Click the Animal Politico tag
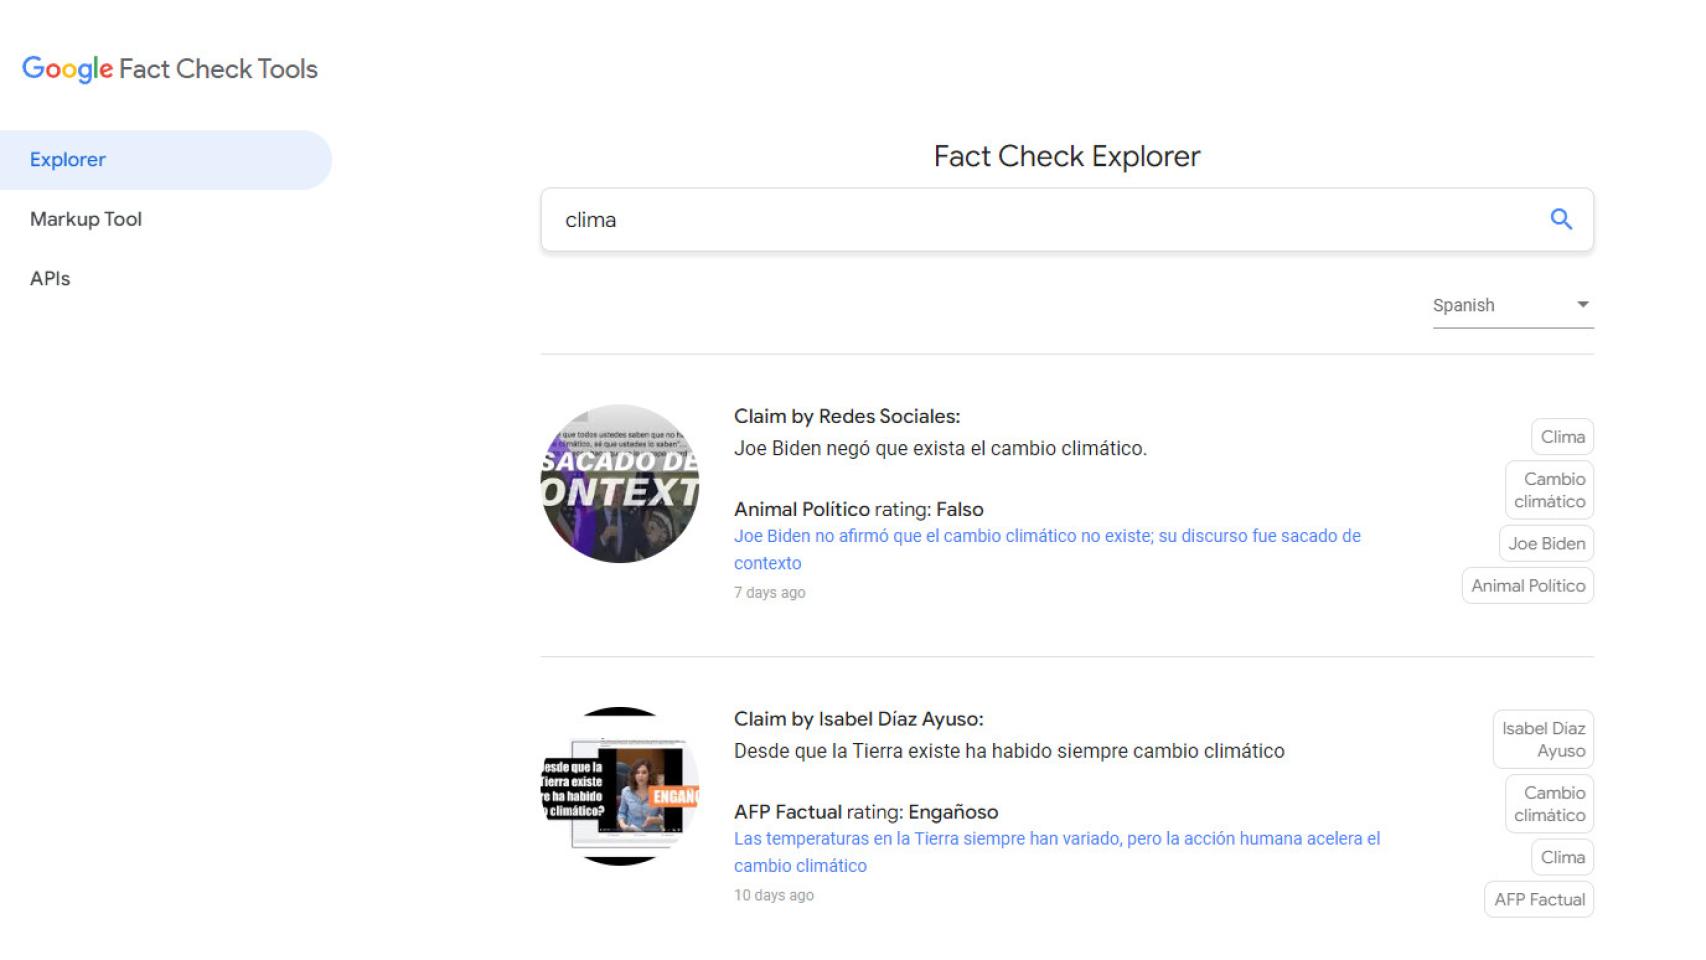This screenshot has width=1706, height=960. (1527, 585)
